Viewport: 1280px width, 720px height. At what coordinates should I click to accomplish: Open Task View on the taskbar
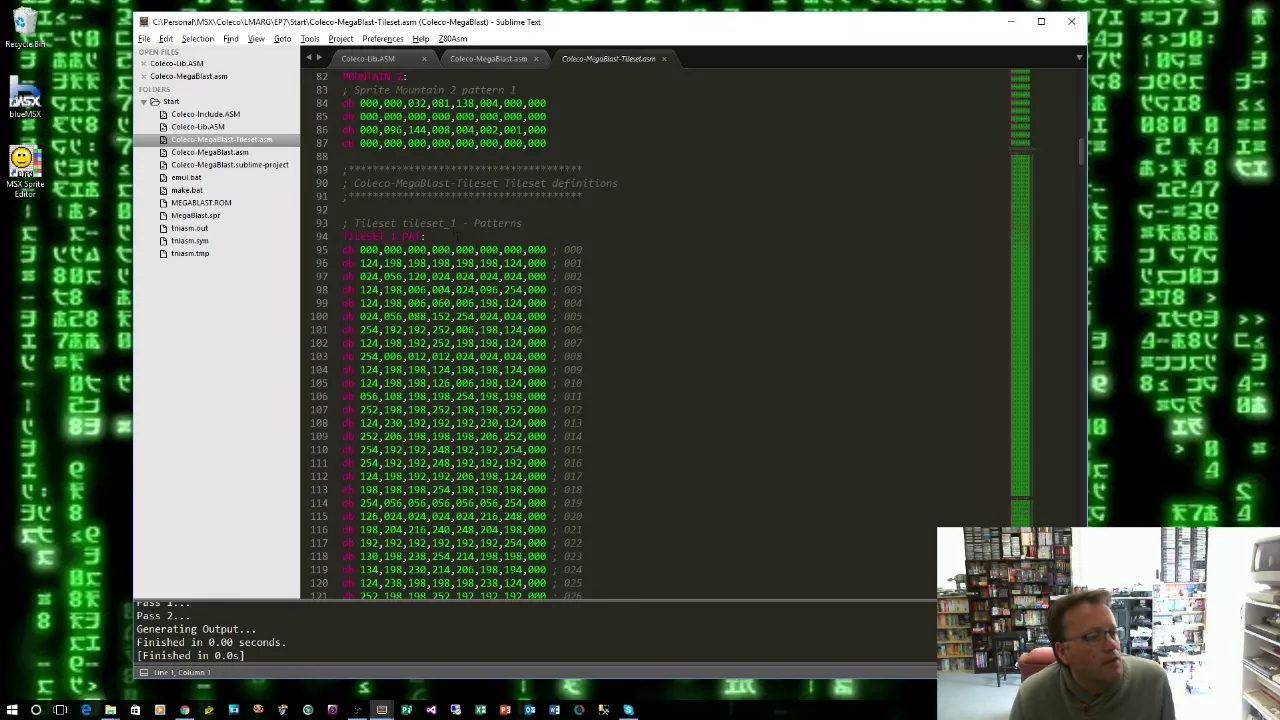point(60,710)
